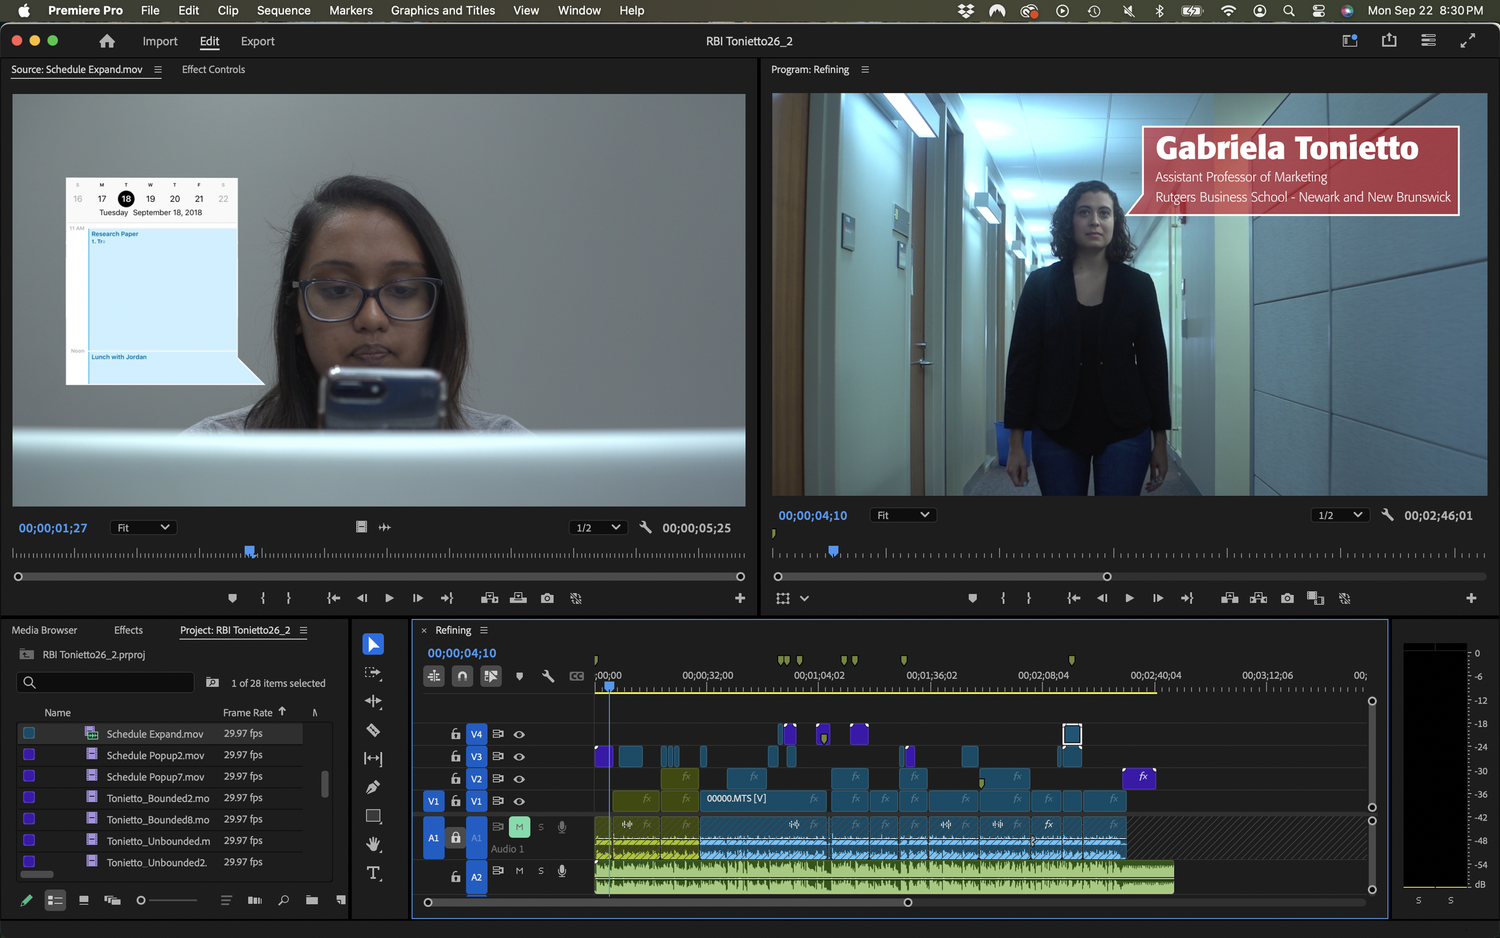Click New Bin folder icon in Project panel
Image resolution: width=1500 pixels, height=938 pixels.
[x=312, y=900]
